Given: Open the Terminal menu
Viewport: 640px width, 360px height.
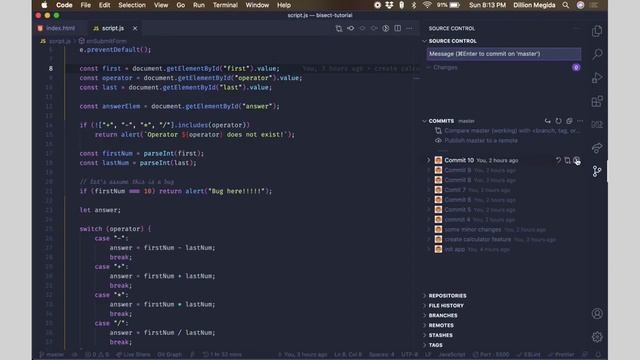Looking at the screenshot, I should click(x=225, y=5).
